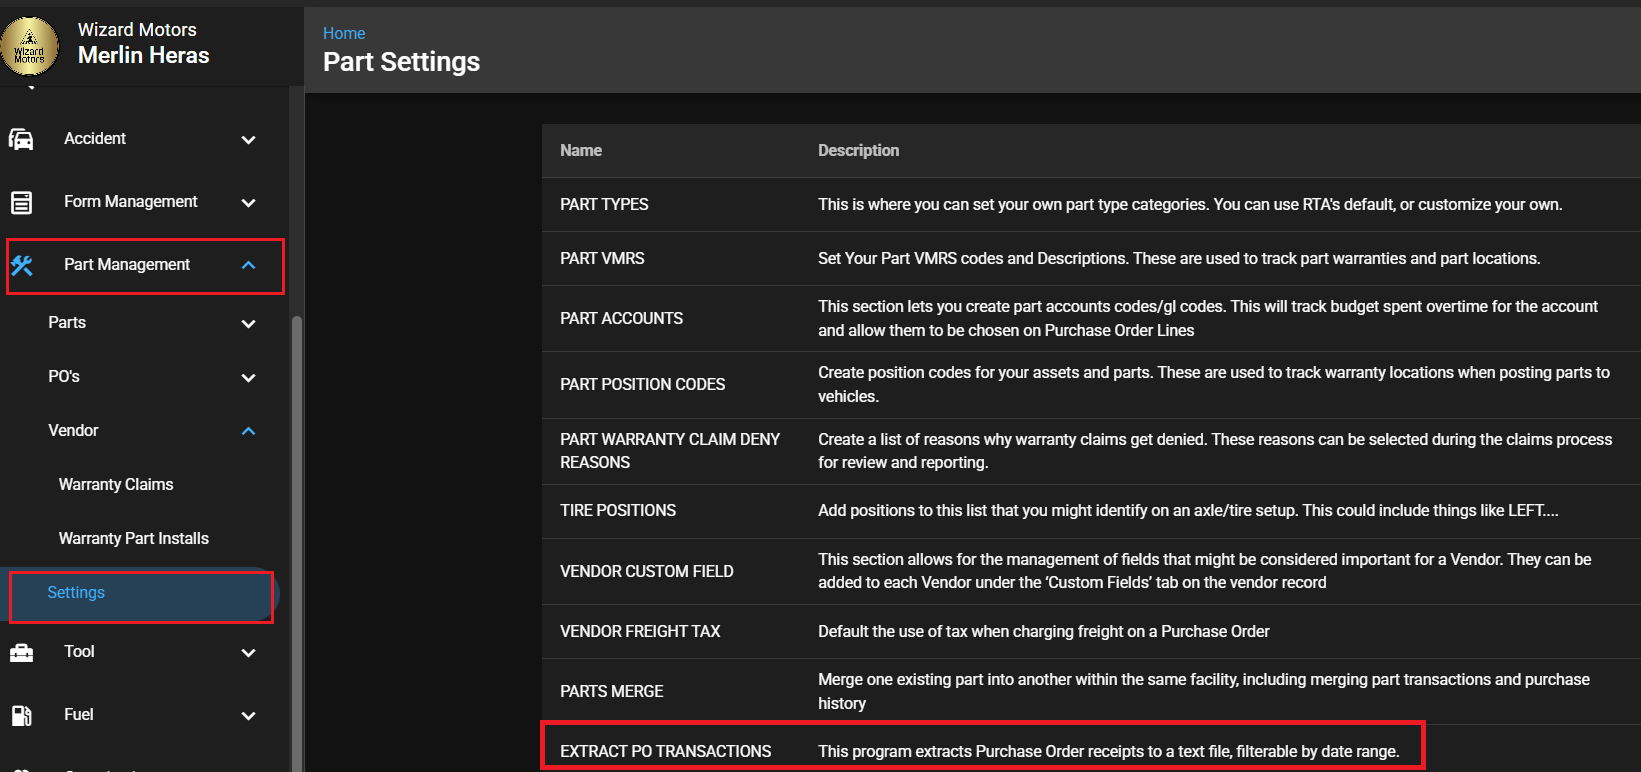The height and width of the screenshot is (772, 1641).
Task: Click the Name column header
Action: [x=581, y=151]
